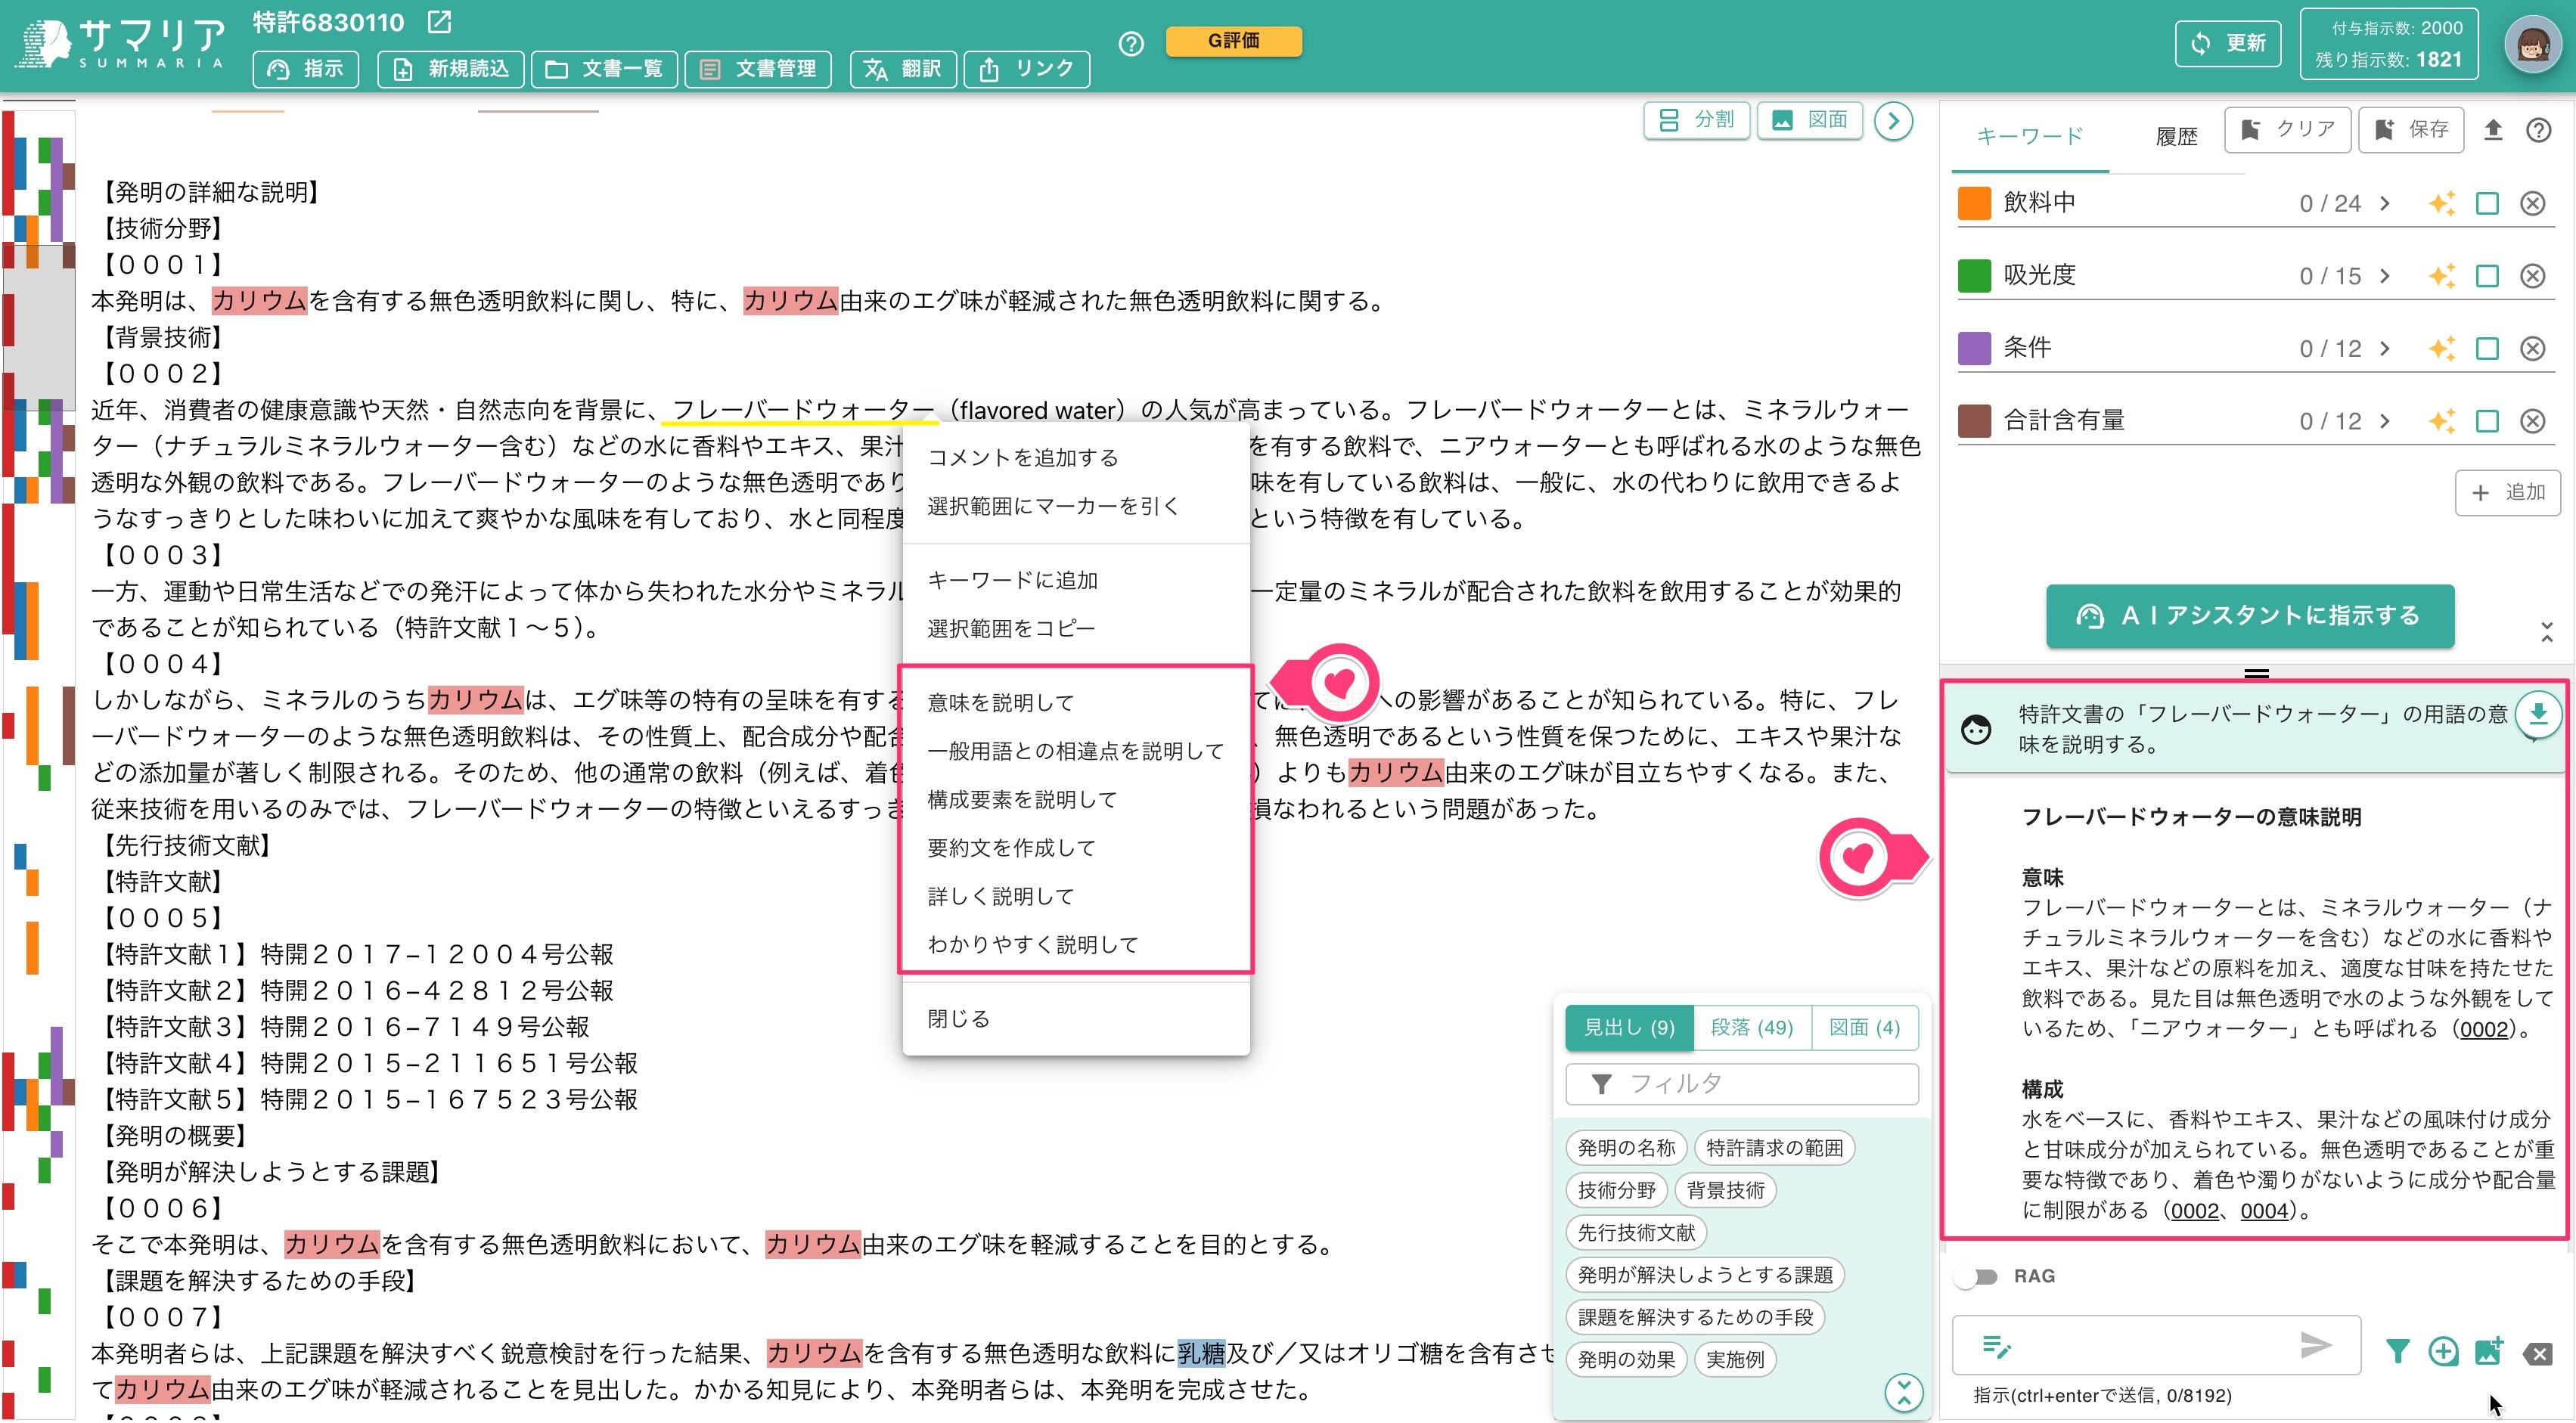
Task: Click the green filter funnel icon near prompt
Action: click(2397, 1352)
